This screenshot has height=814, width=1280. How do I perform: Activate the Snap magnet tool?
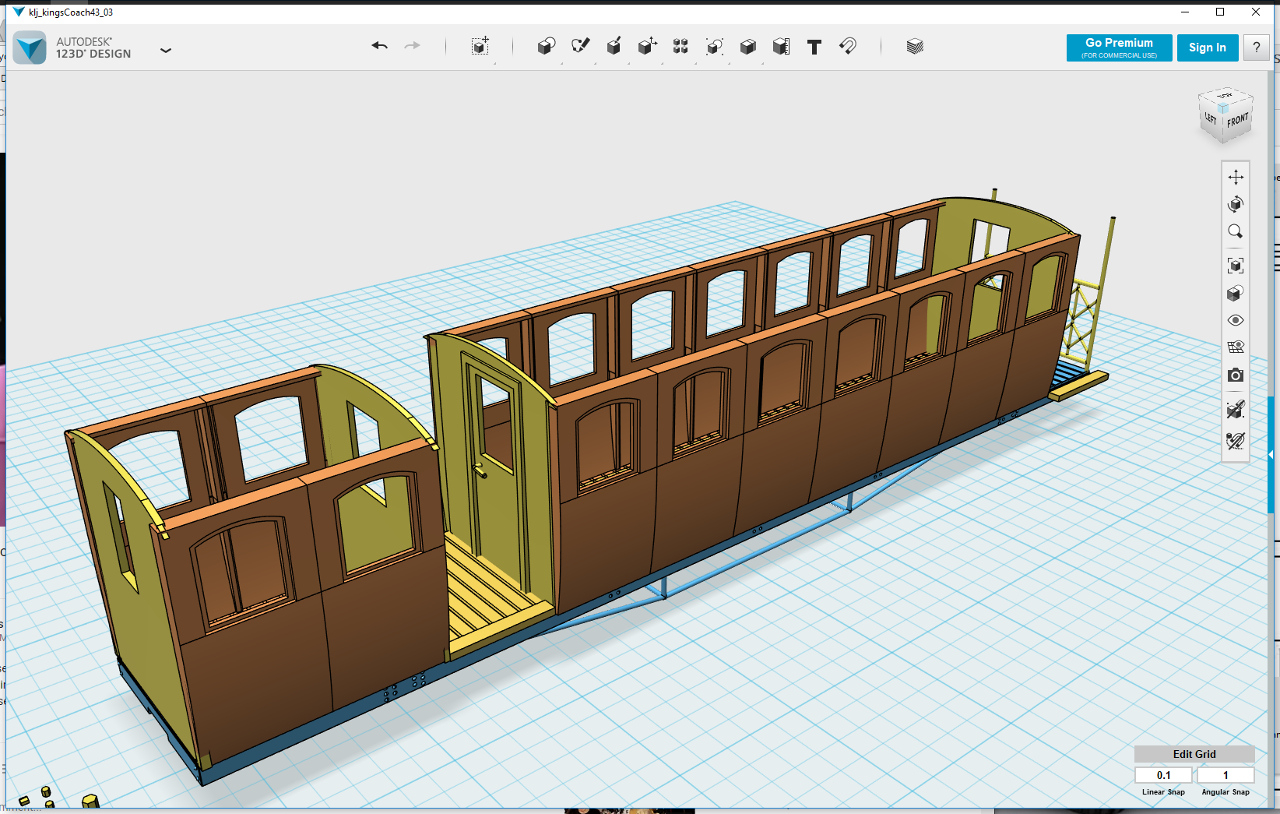848,46
